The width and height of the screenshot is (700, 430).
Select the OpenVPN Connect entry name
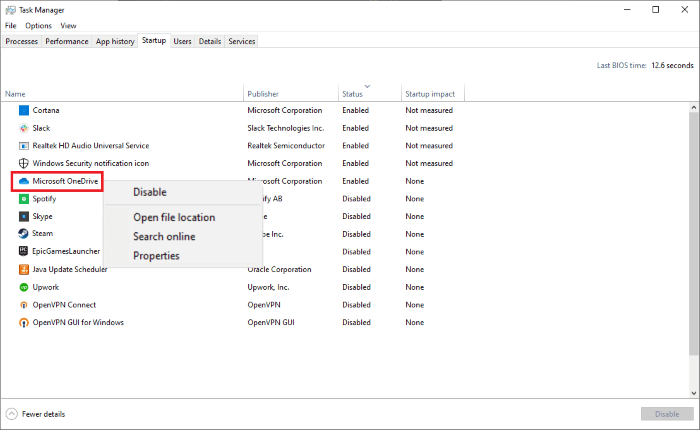coord(64,305)
